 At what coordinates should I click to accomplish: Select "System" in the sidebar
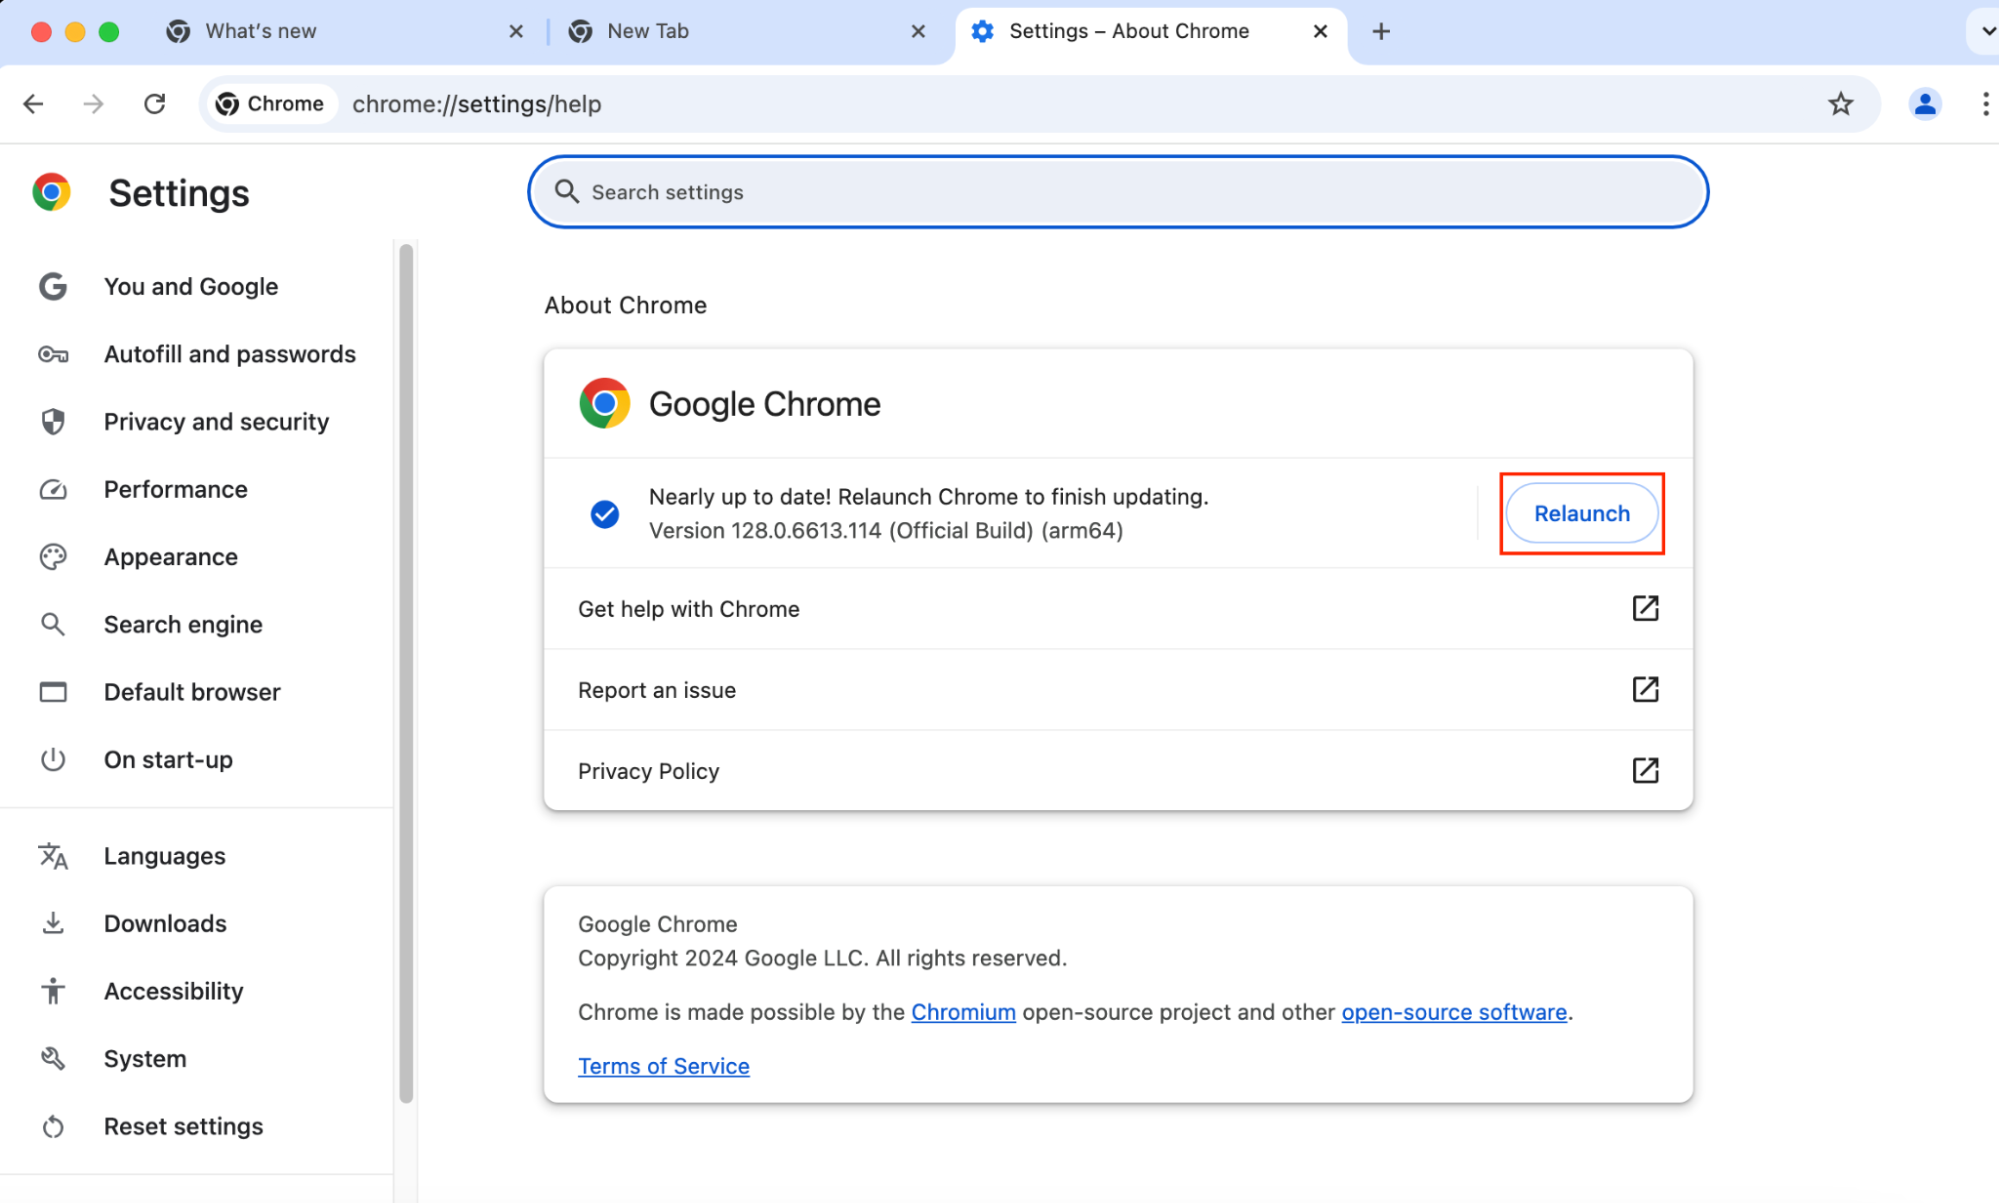[145, 1058]
